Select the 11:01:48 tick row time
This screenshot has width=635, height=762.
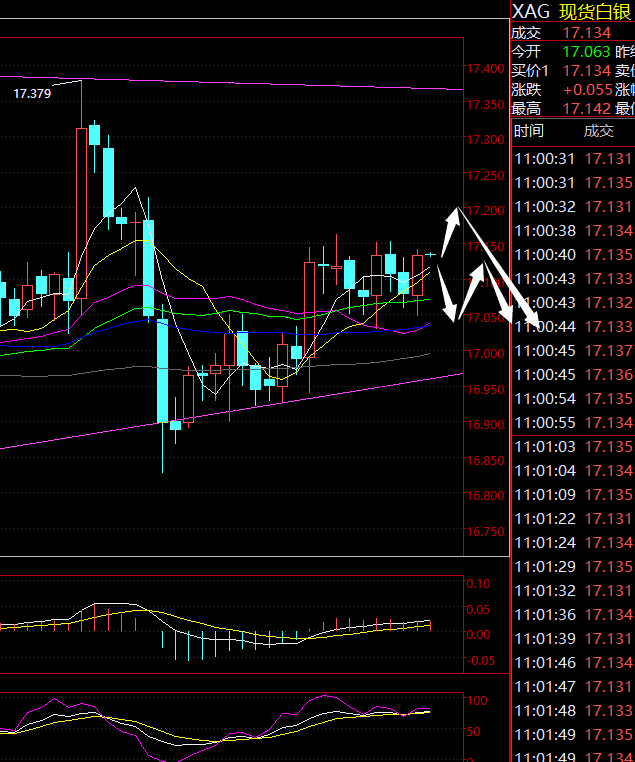[544, 710]
